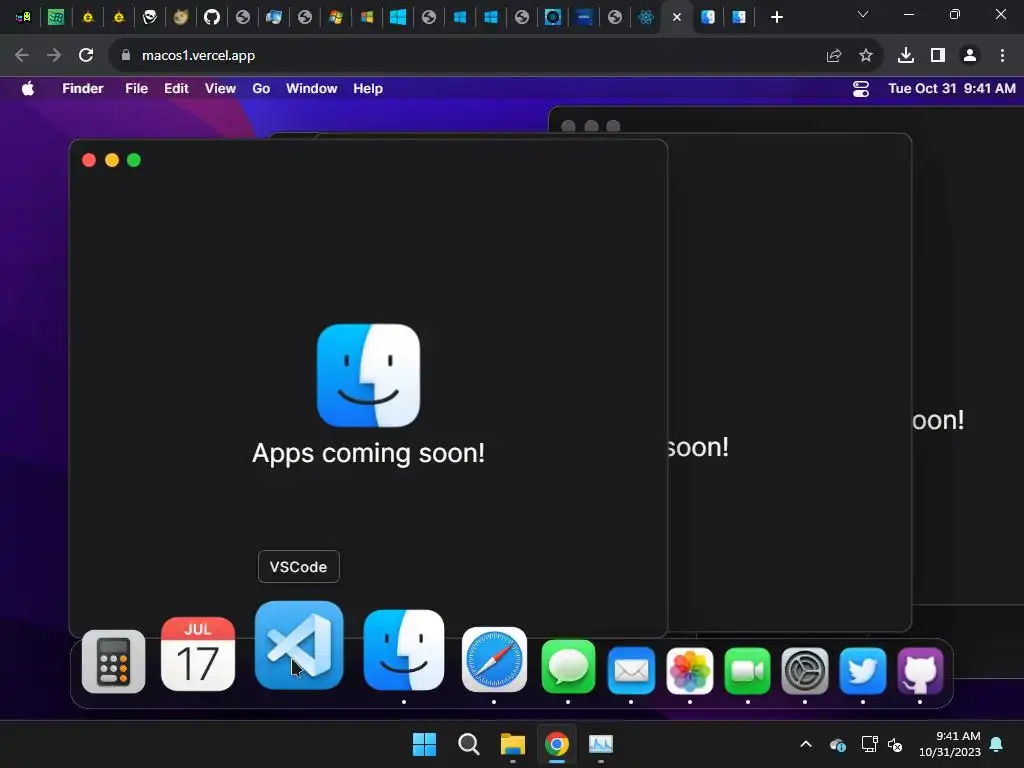Open the Window menu
Viewport: 1024px width, 768px height.
(x=312, y=88)
